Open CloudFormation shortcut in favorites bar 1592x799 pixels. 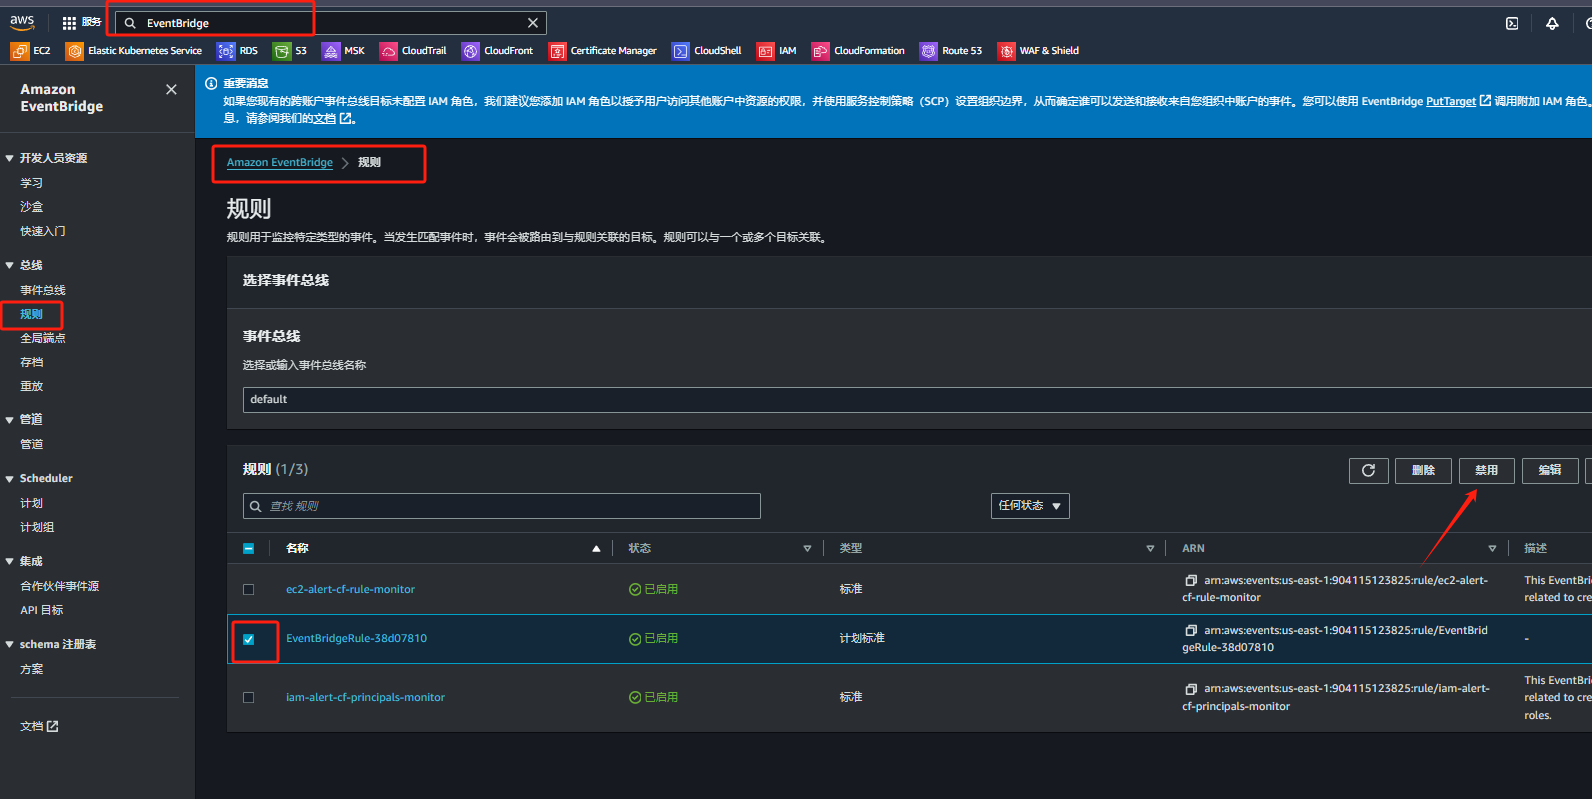pos(858,51)
